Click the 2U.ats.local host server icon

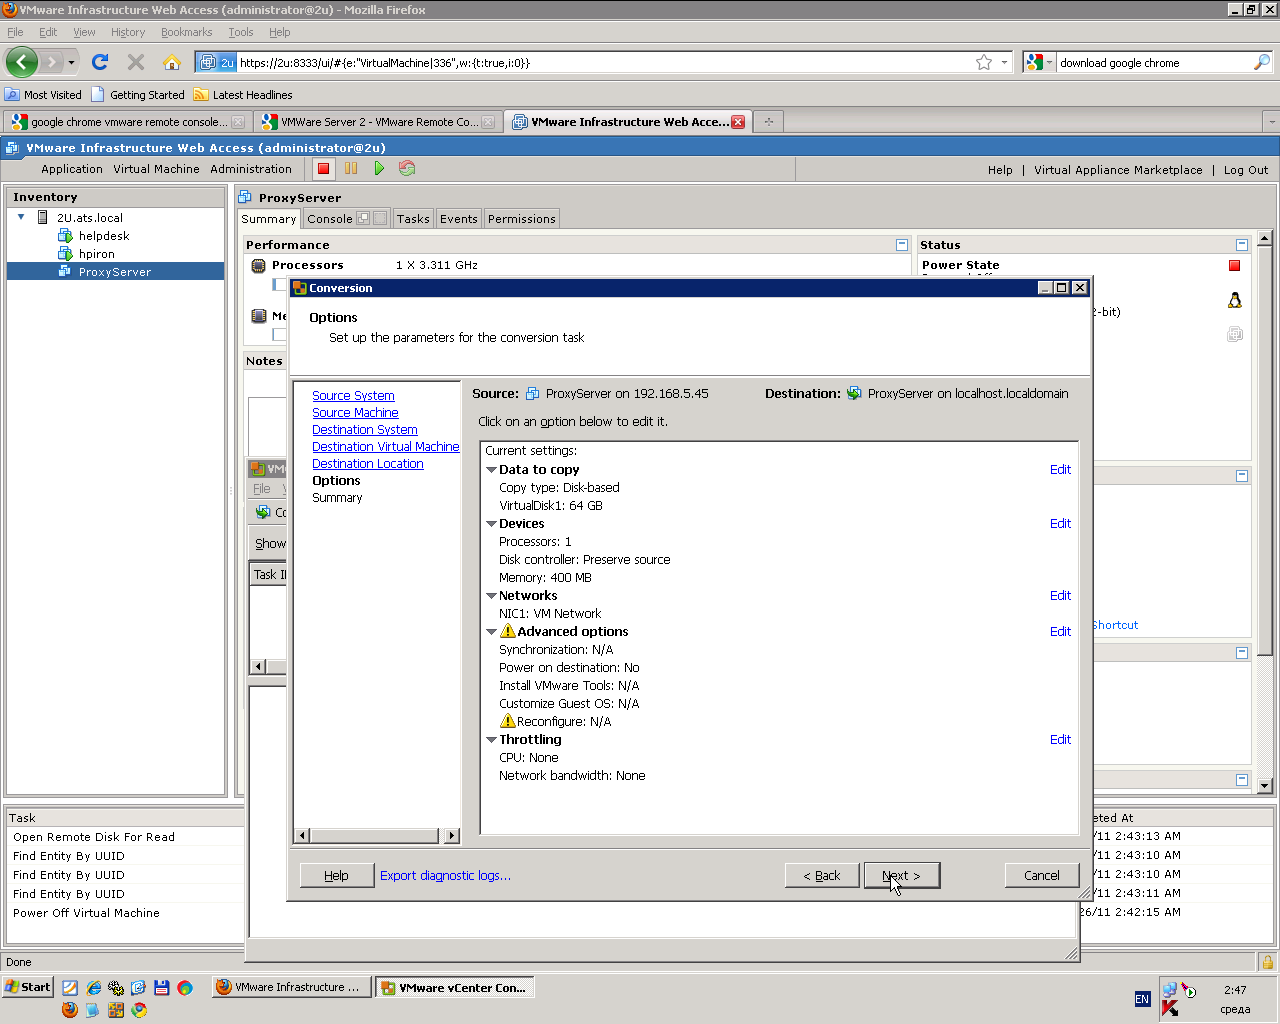[x=43, y=217]
